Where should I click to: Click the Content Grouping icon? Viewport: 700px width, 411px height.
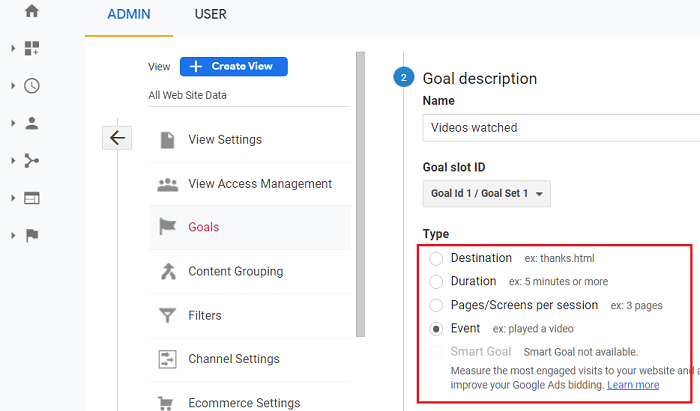point(168,271)
